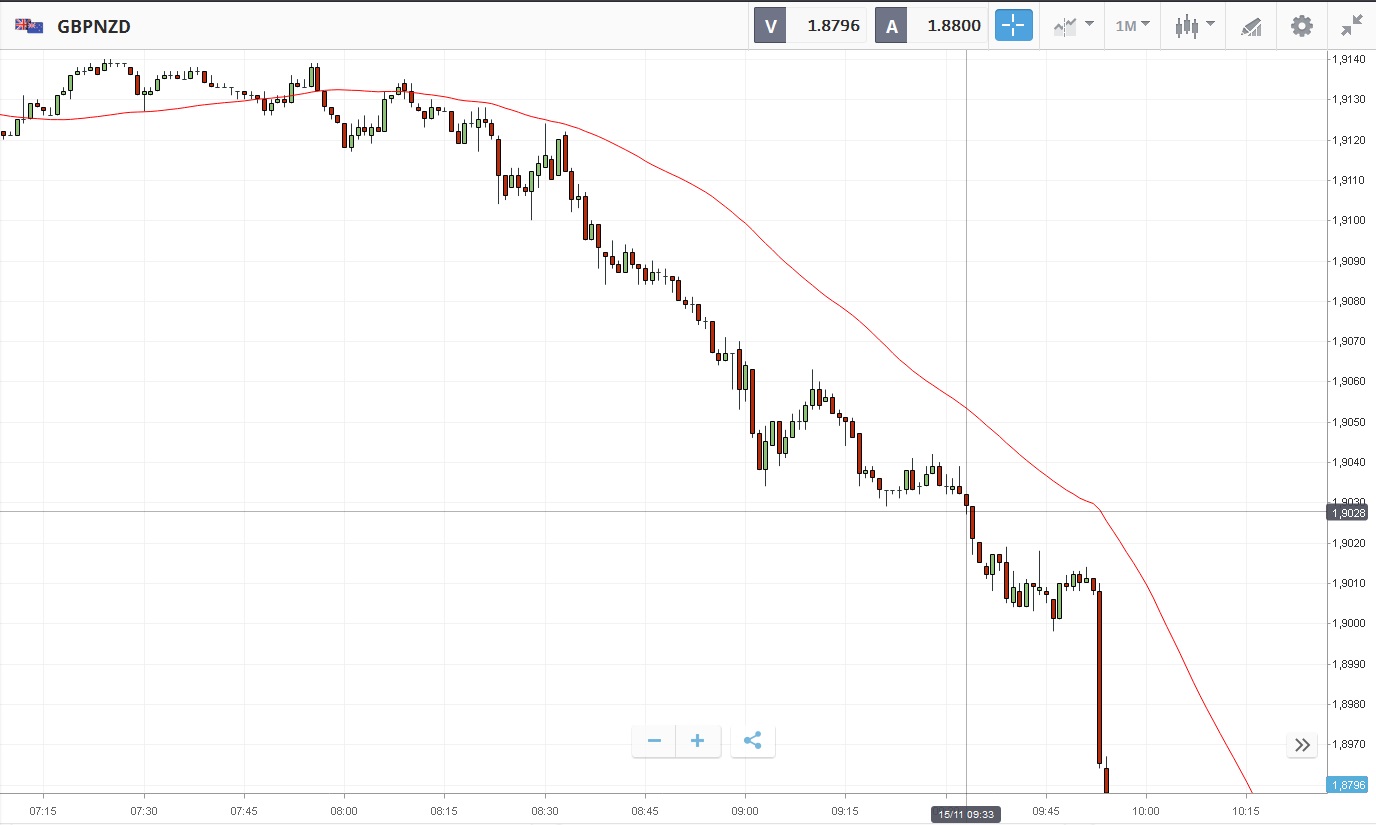Zoom in chart with plus button
1376x825 pixels.
click(698, 741)
